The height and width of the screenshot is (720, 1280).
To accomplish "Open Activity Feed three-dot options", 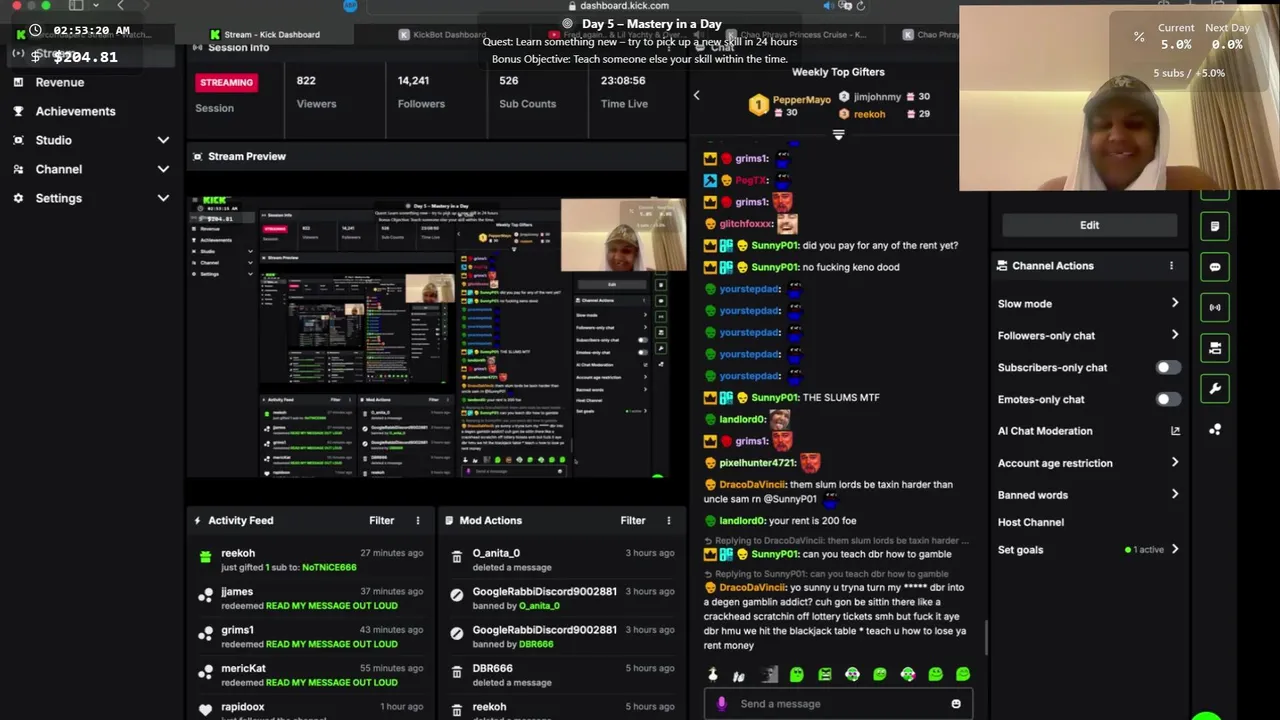I will 418,520.
